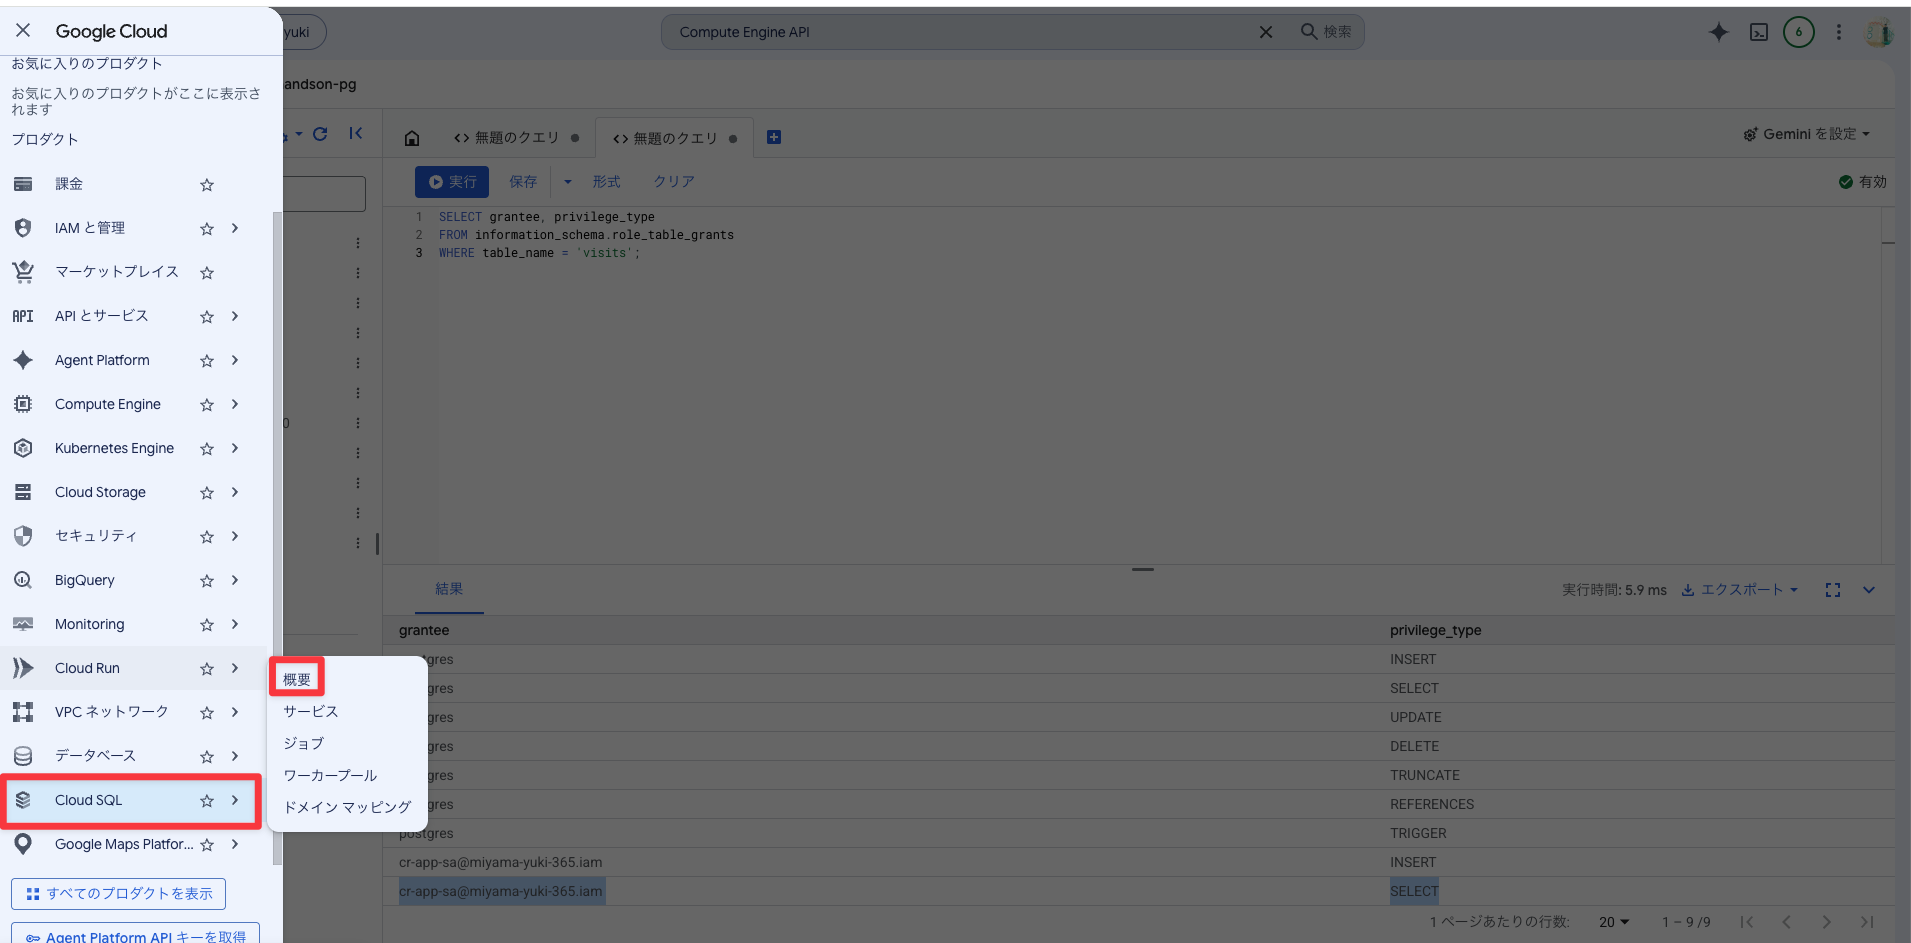The height and width of the screenshot is (943, 1911).
Task: Select サービス in Cloud Run submenu
Action: tap(311, 712)
